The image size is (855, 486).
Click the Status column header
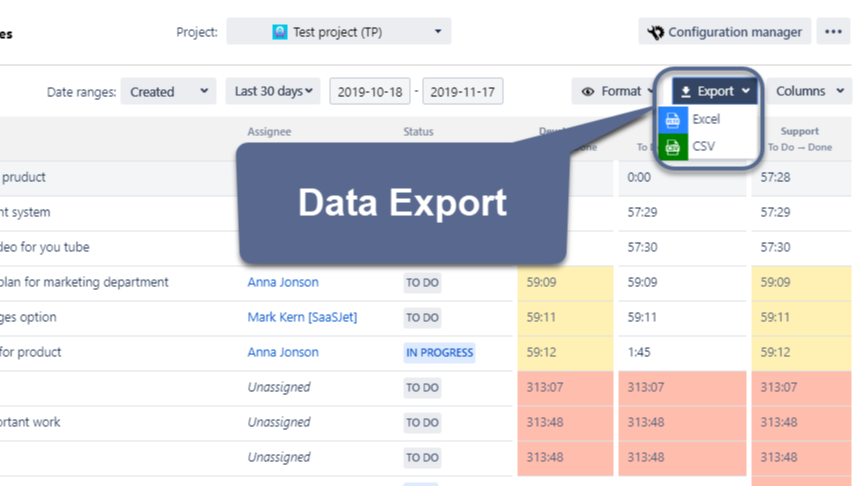(418, 131)
